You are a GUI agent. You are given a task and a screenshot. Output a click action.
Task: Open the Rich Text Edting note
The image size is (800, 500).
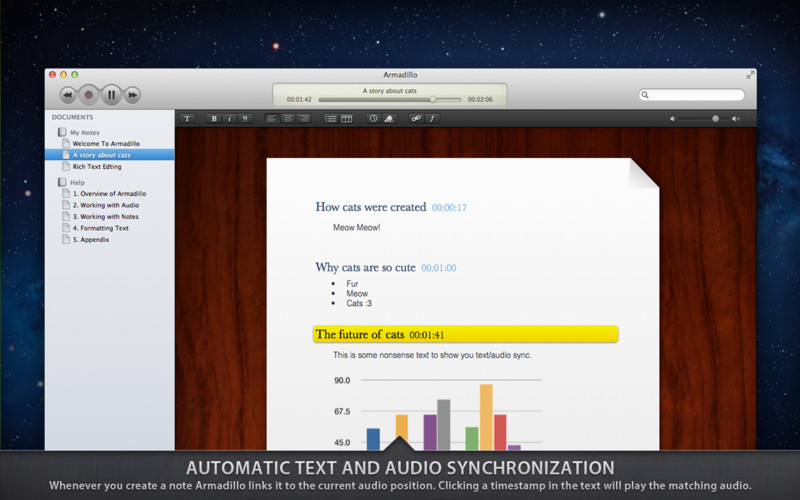click(97, 166)
